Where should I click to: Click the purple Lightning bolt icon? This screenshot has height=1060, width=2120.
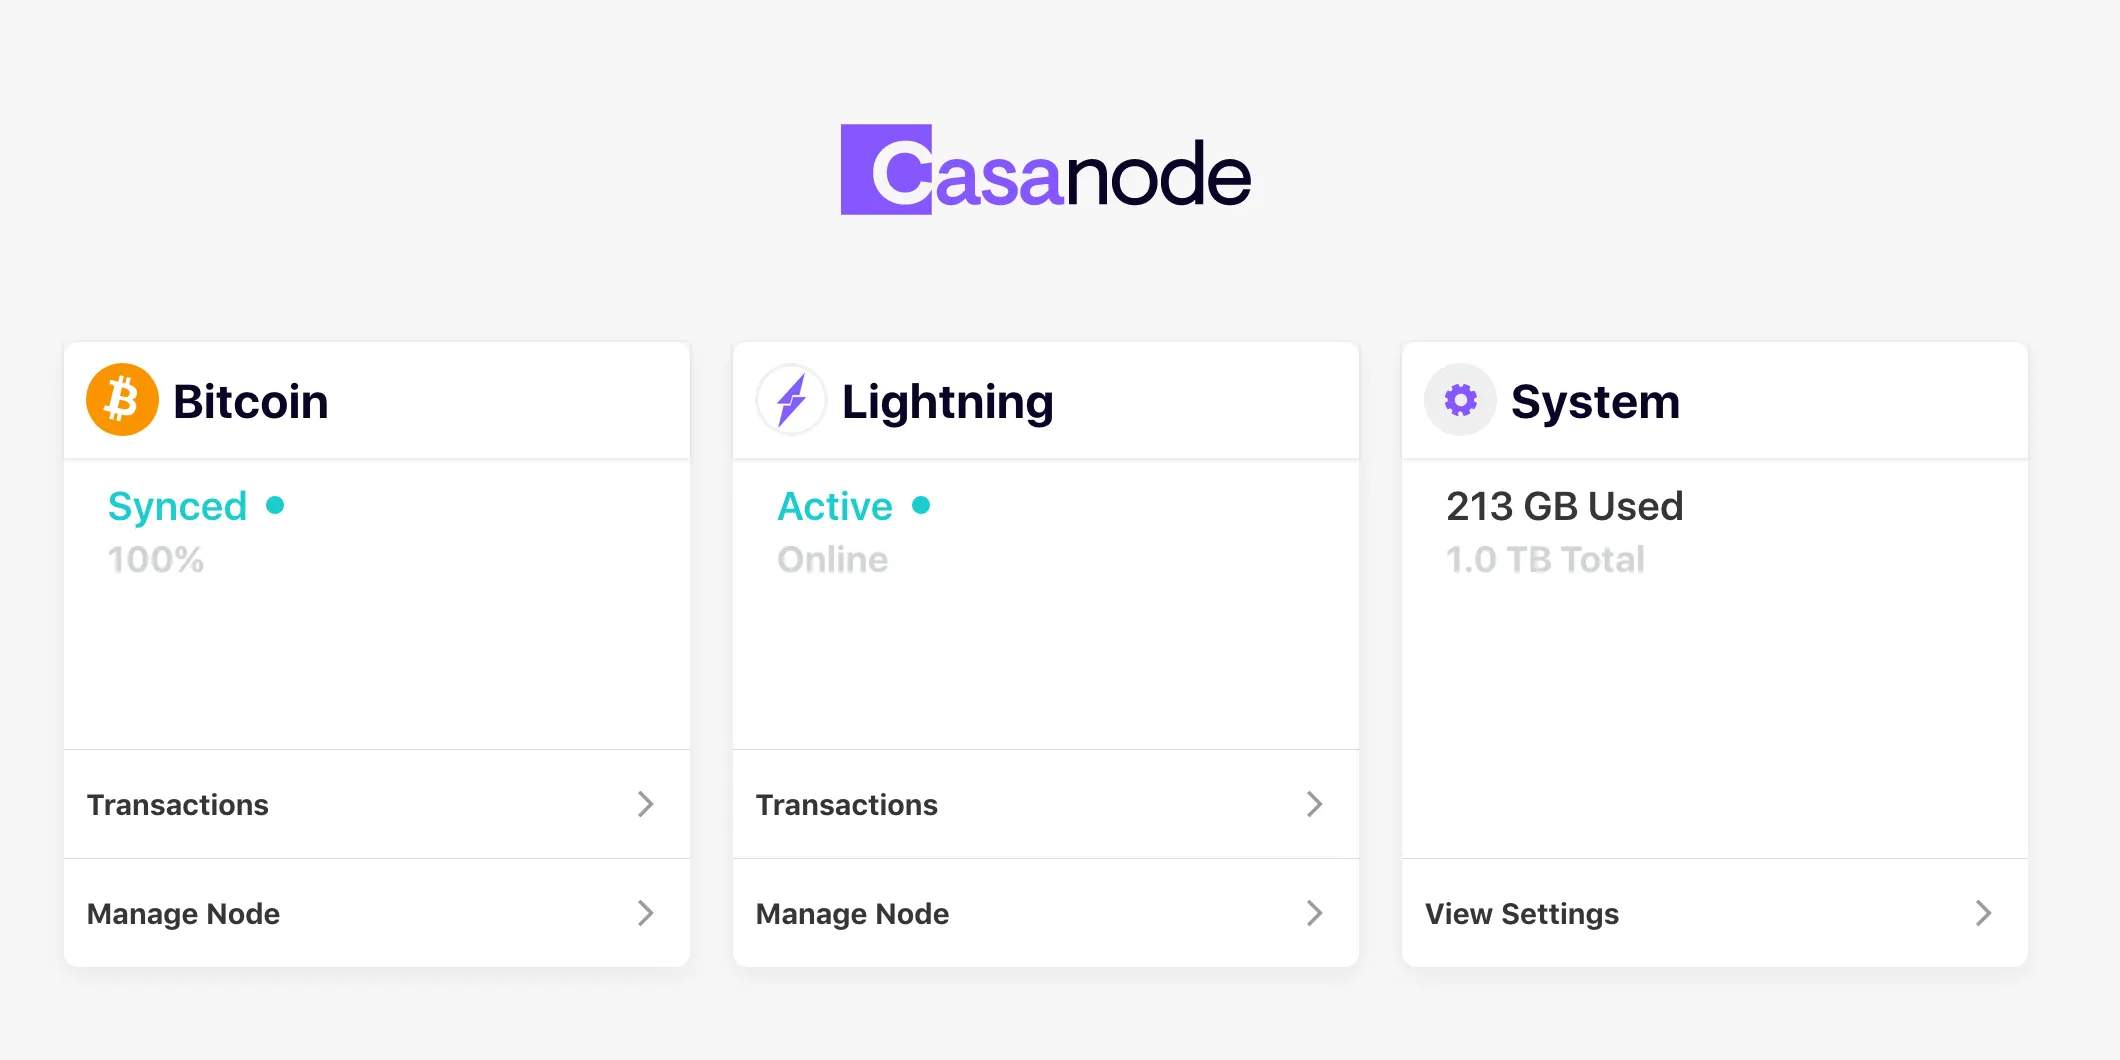click(791, 400)
